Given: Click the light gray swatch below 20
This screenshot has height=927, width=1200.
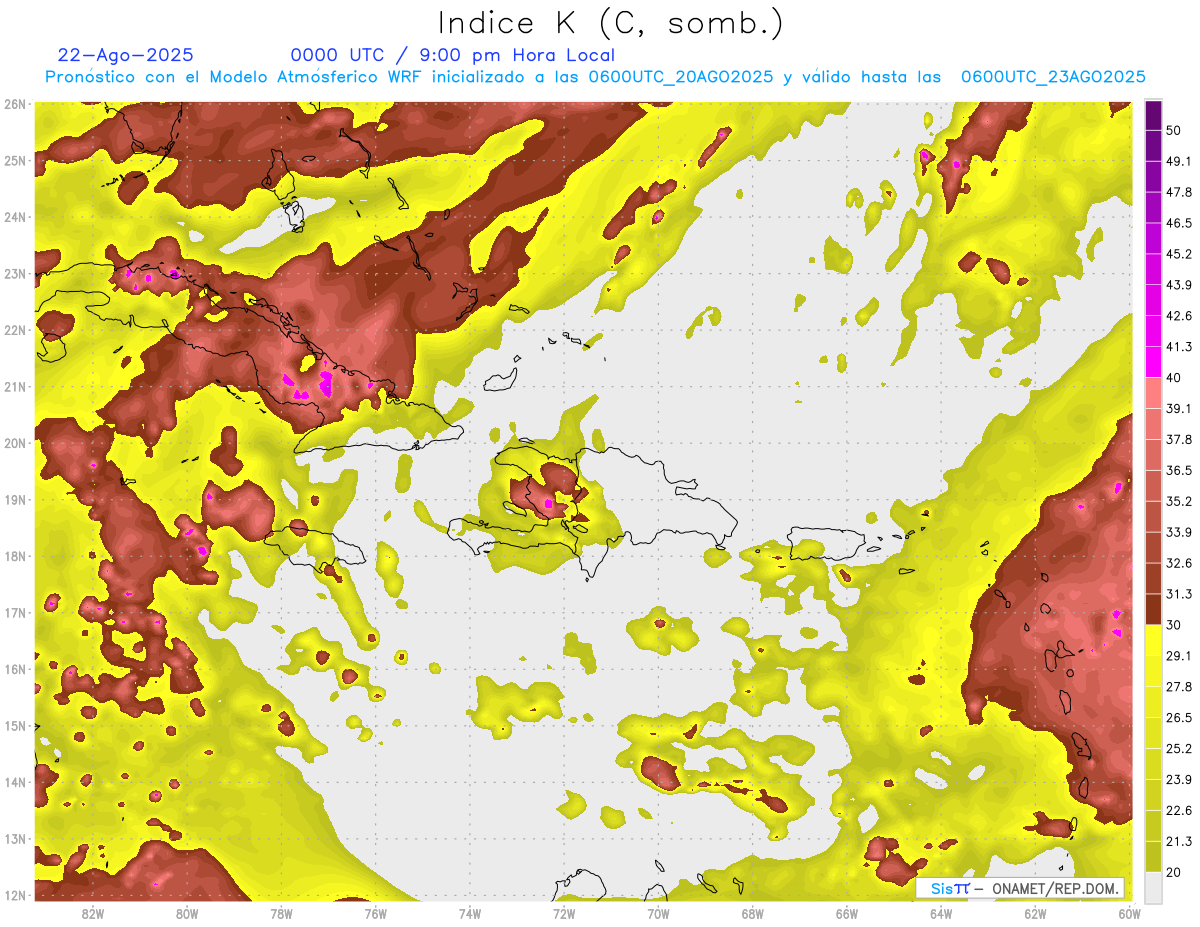Looking at the screenshot, I should [1153, 887].
